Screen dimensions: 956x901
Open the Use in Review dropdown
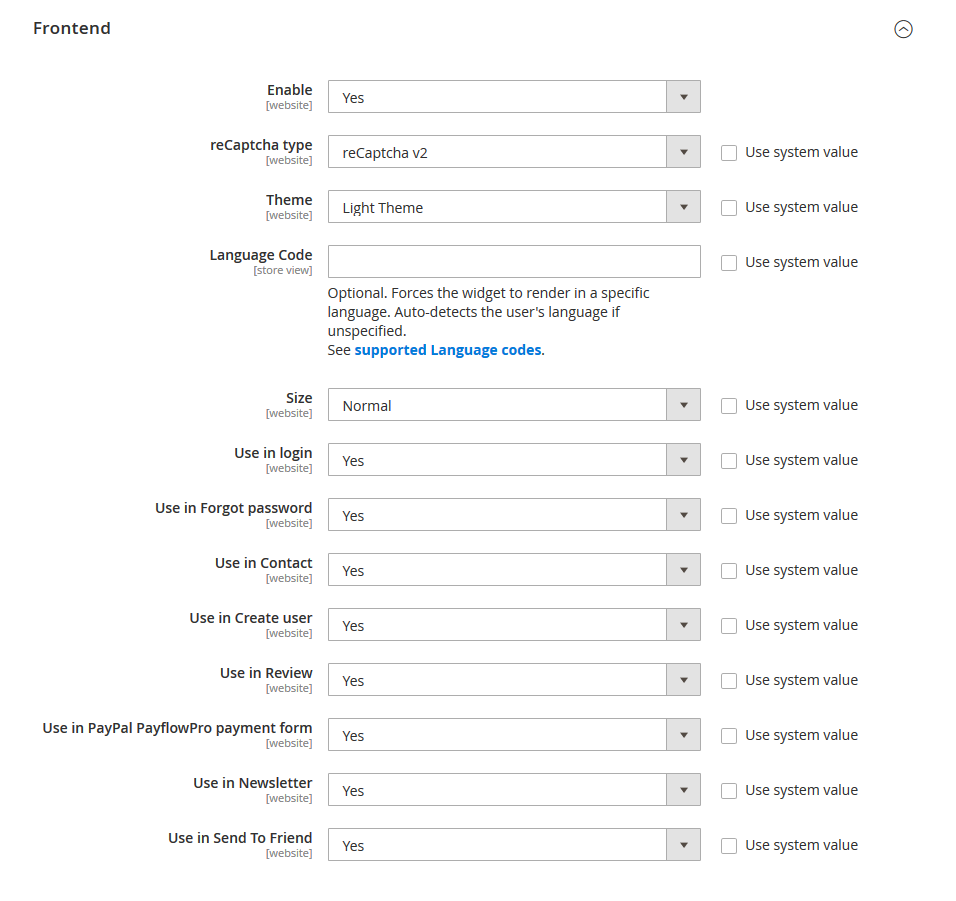coord(514,680)
